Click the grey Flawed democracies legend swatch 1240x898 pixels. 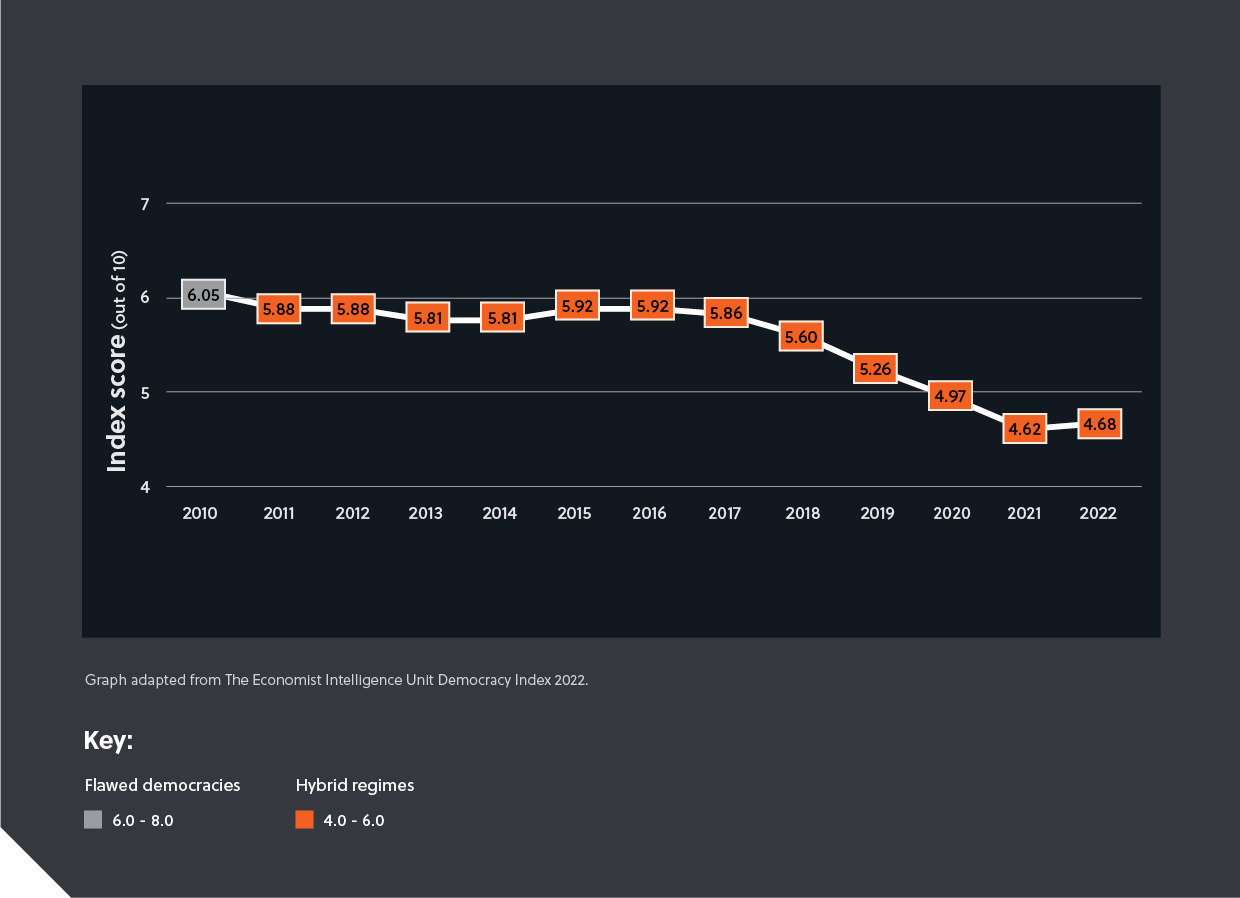93,820
